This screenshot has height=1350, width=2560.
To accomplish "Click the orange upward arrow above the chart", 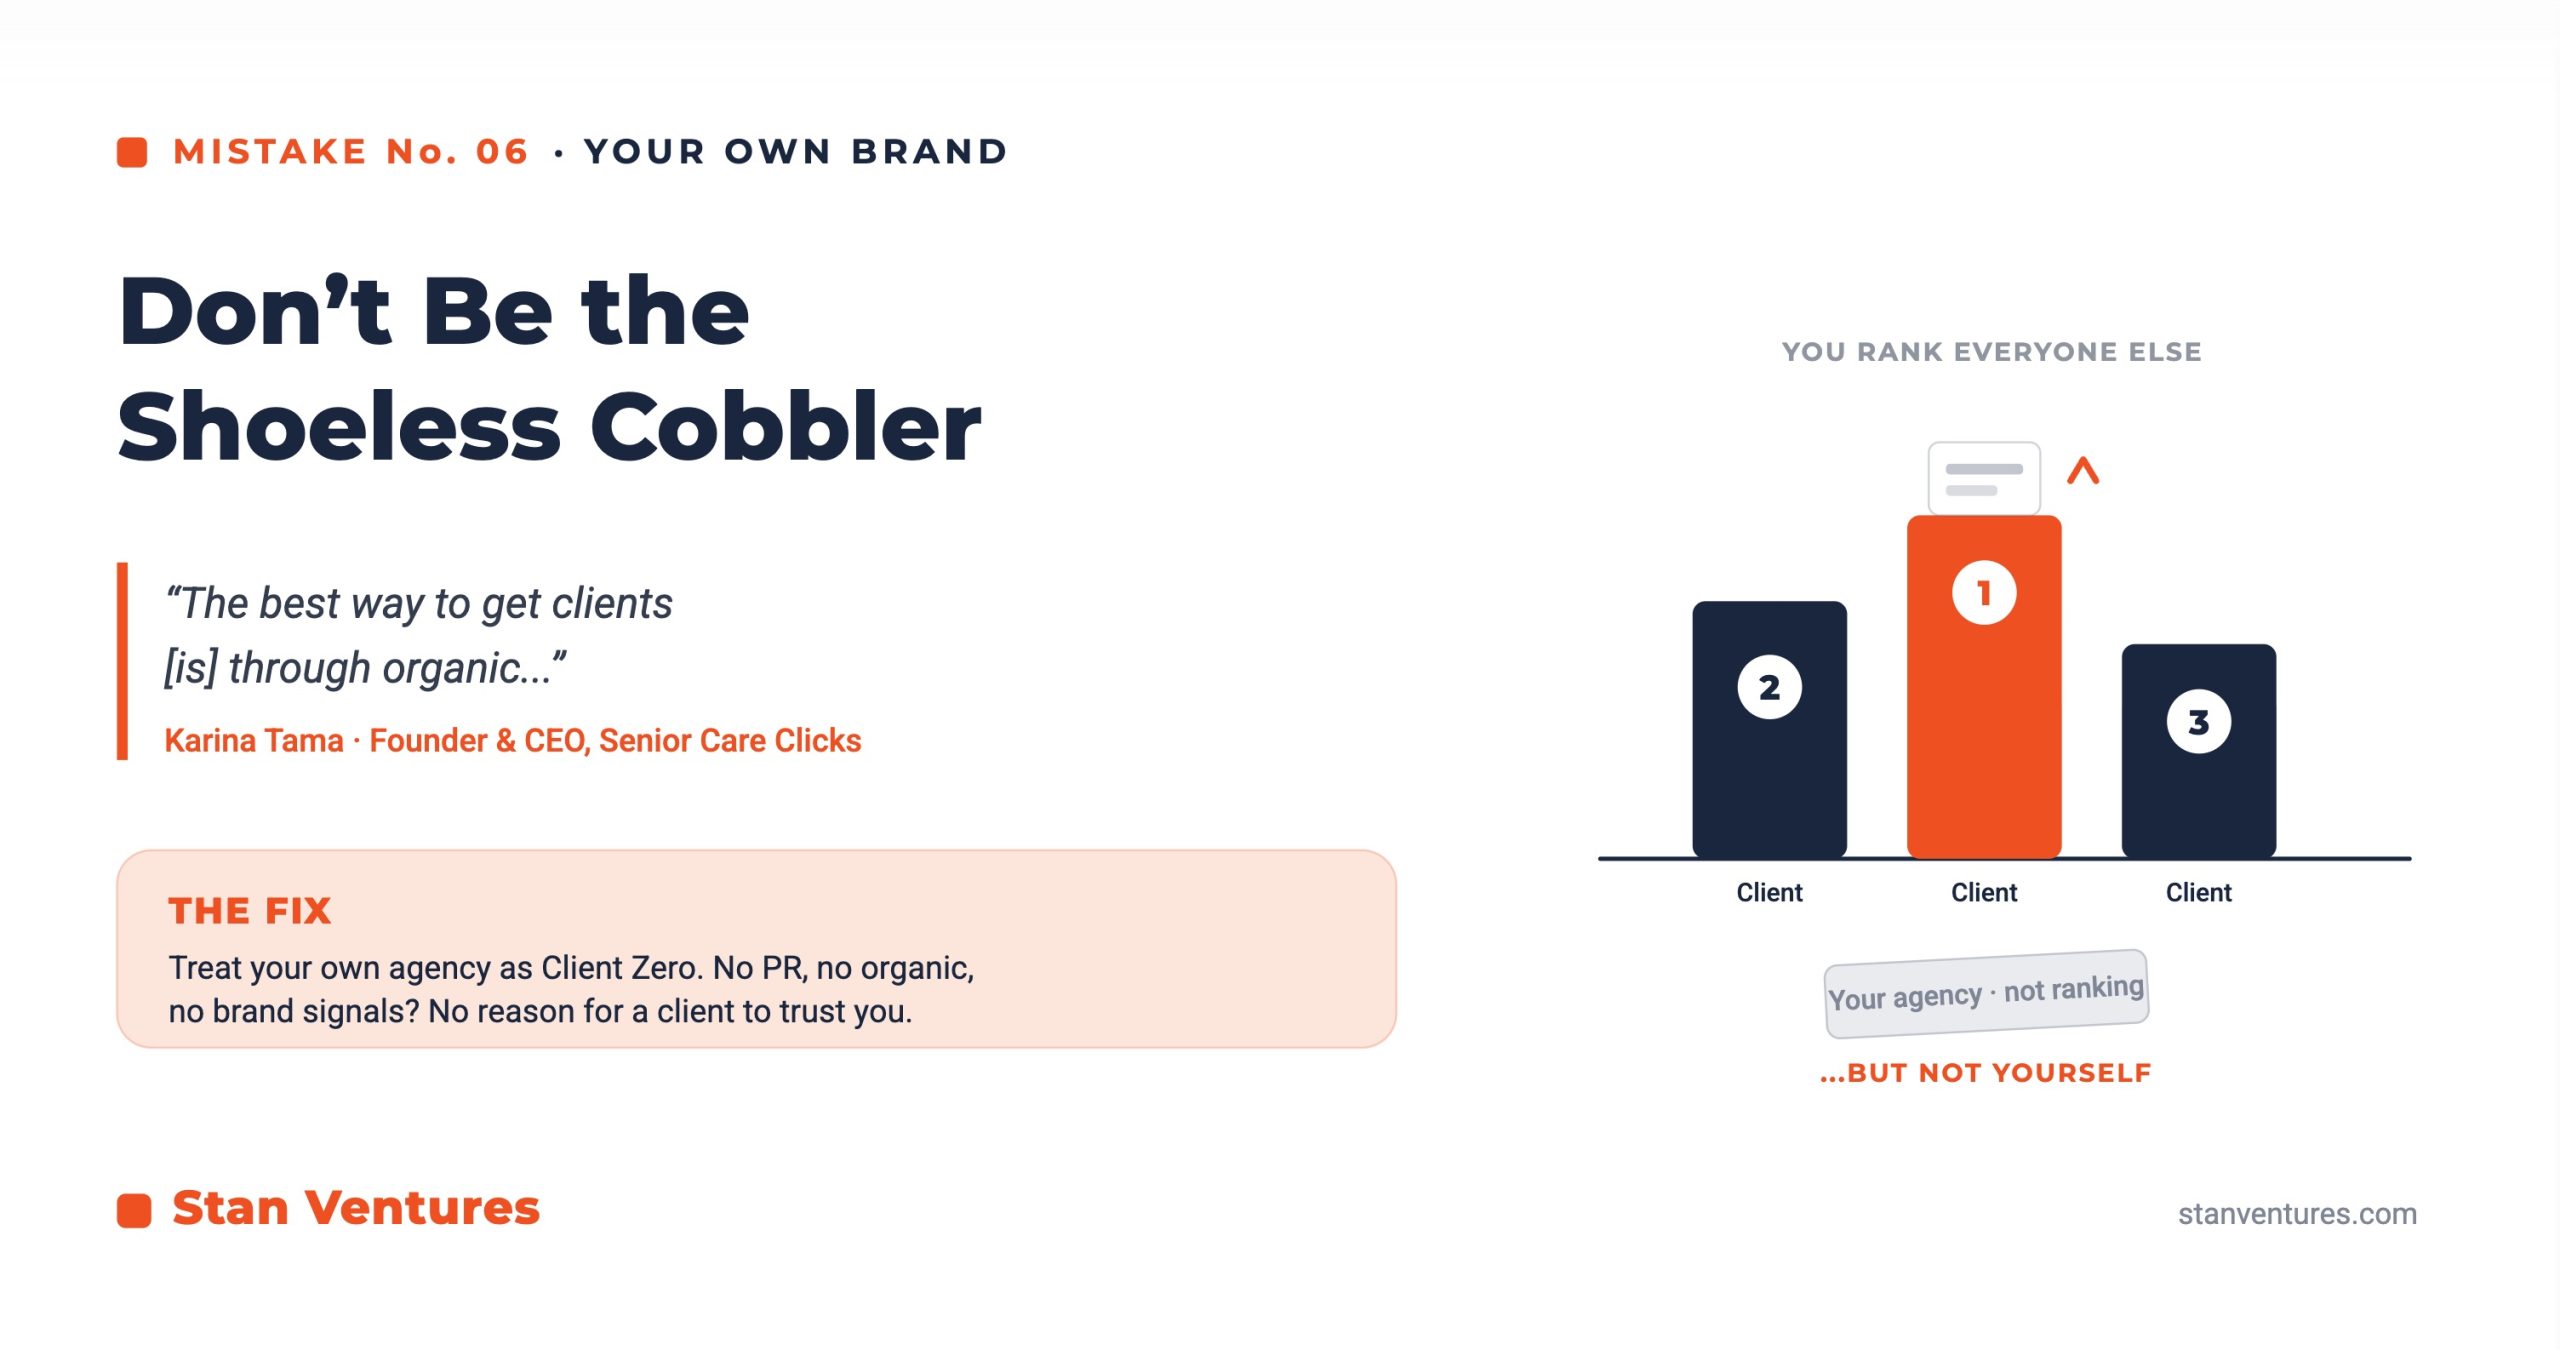I will [2083, 471].
